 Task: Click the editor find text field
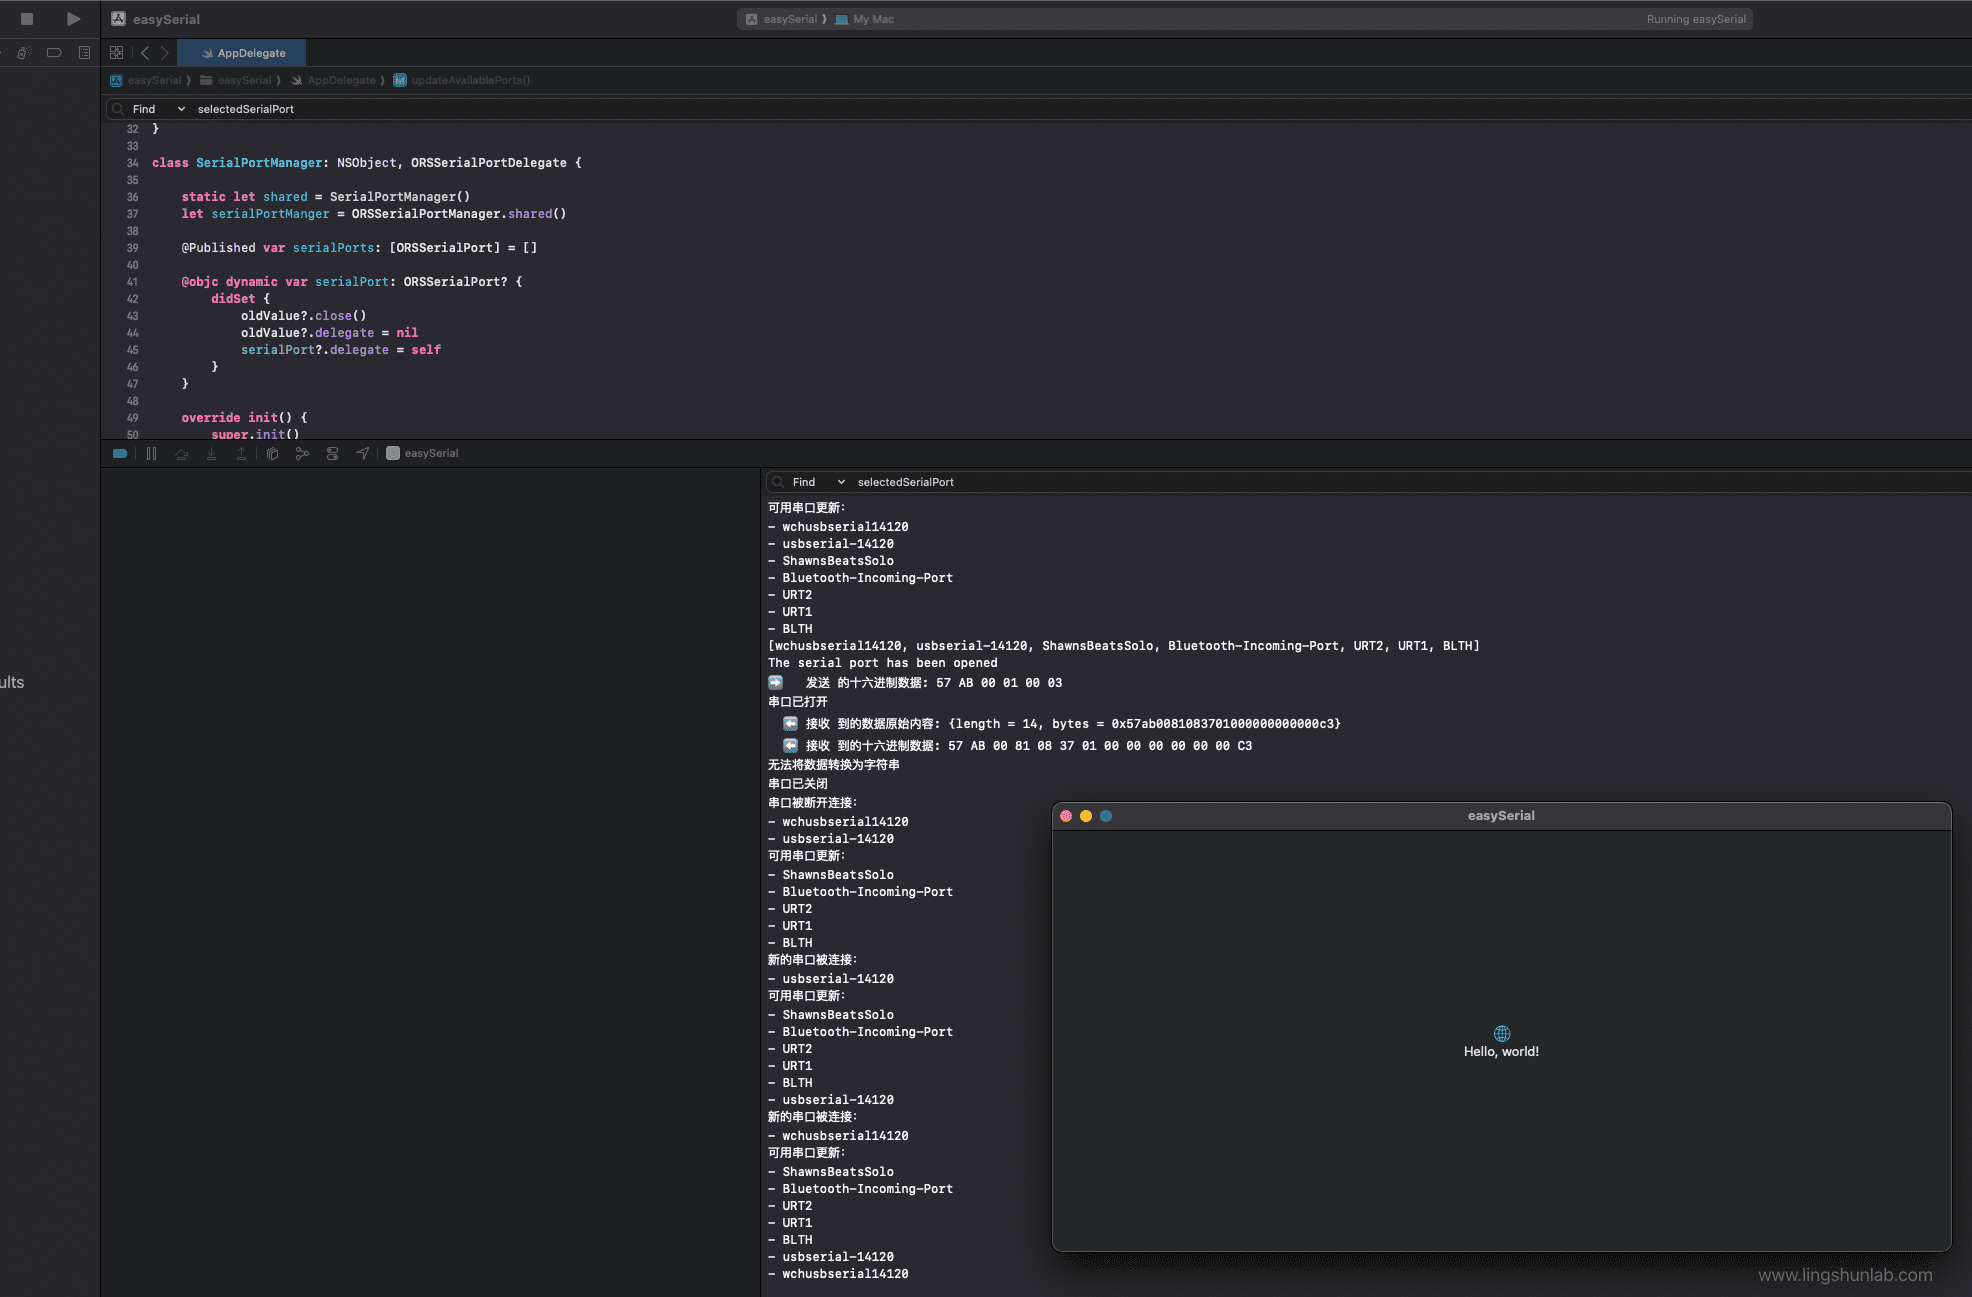1080,109
